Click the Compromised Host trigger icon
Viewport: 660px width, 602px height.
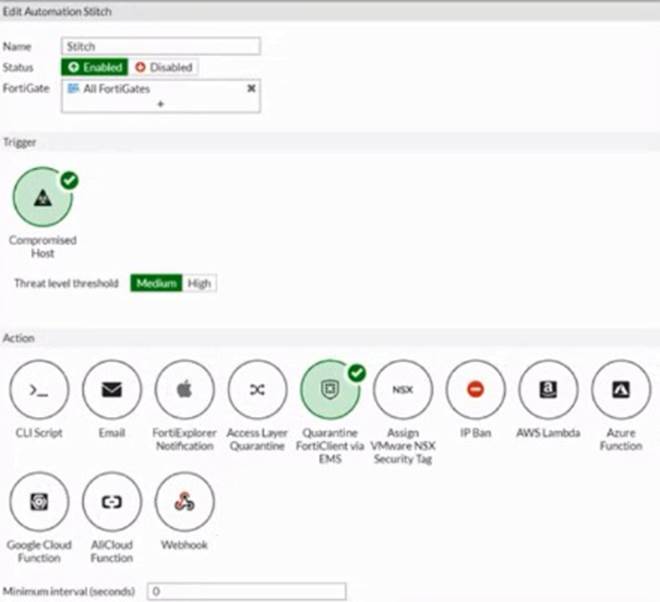point(43,198)
